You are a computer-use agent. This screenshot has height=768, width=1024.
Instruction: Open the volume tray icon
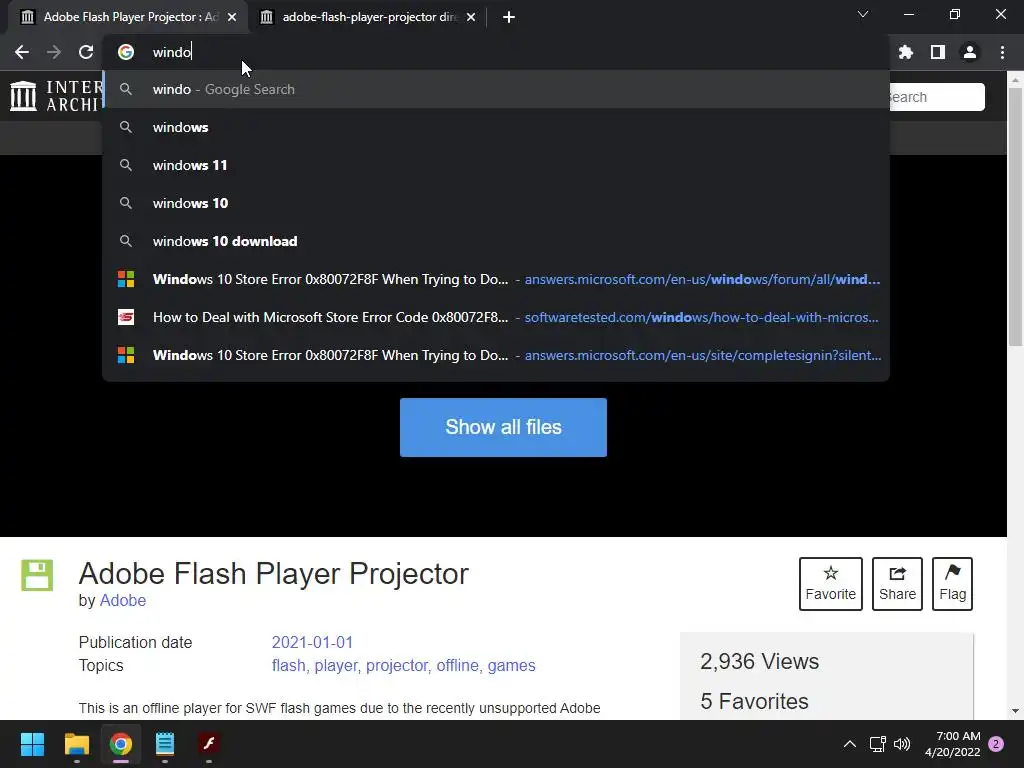pyautogui.click(x=902, y=744)
